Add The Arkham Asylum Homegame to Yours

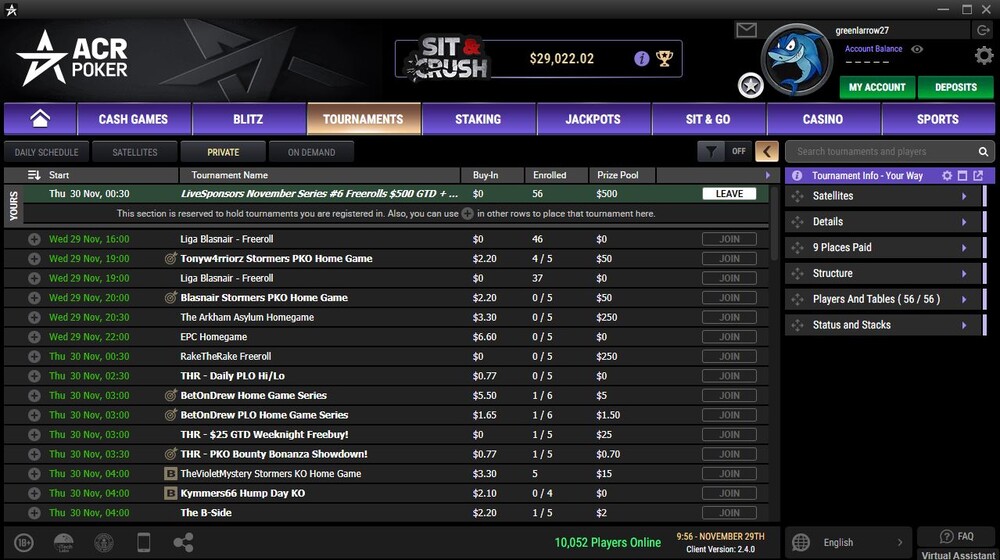tap(34, 318)
